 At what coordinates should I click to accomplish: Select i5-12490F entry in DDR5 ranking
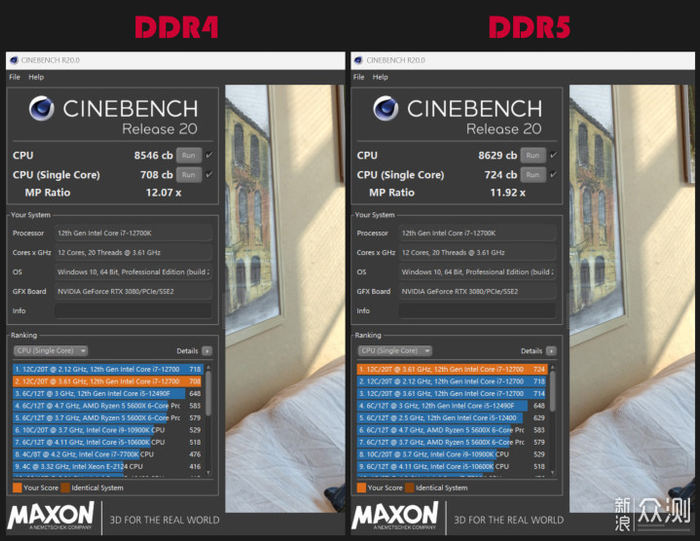[452, 406]
